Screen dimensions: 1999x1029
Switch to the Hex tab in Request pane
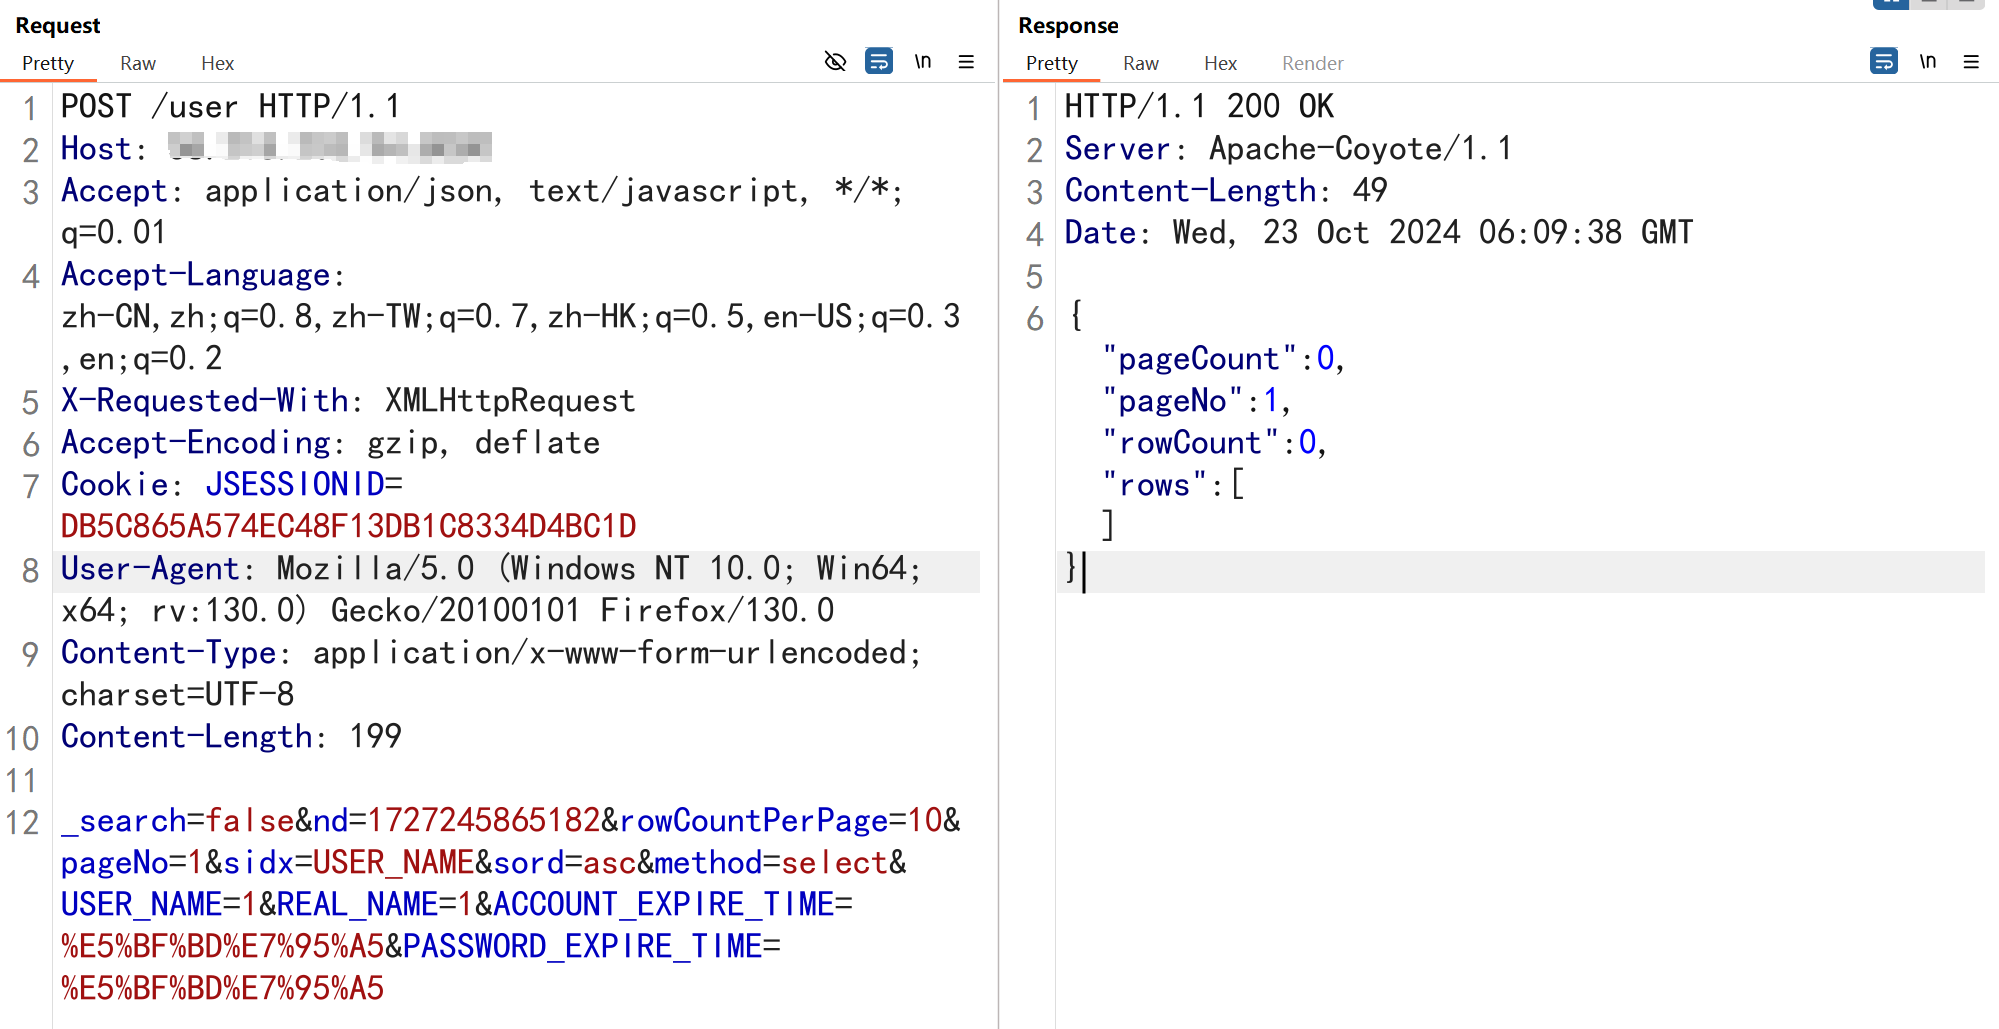tap(217, 63)
